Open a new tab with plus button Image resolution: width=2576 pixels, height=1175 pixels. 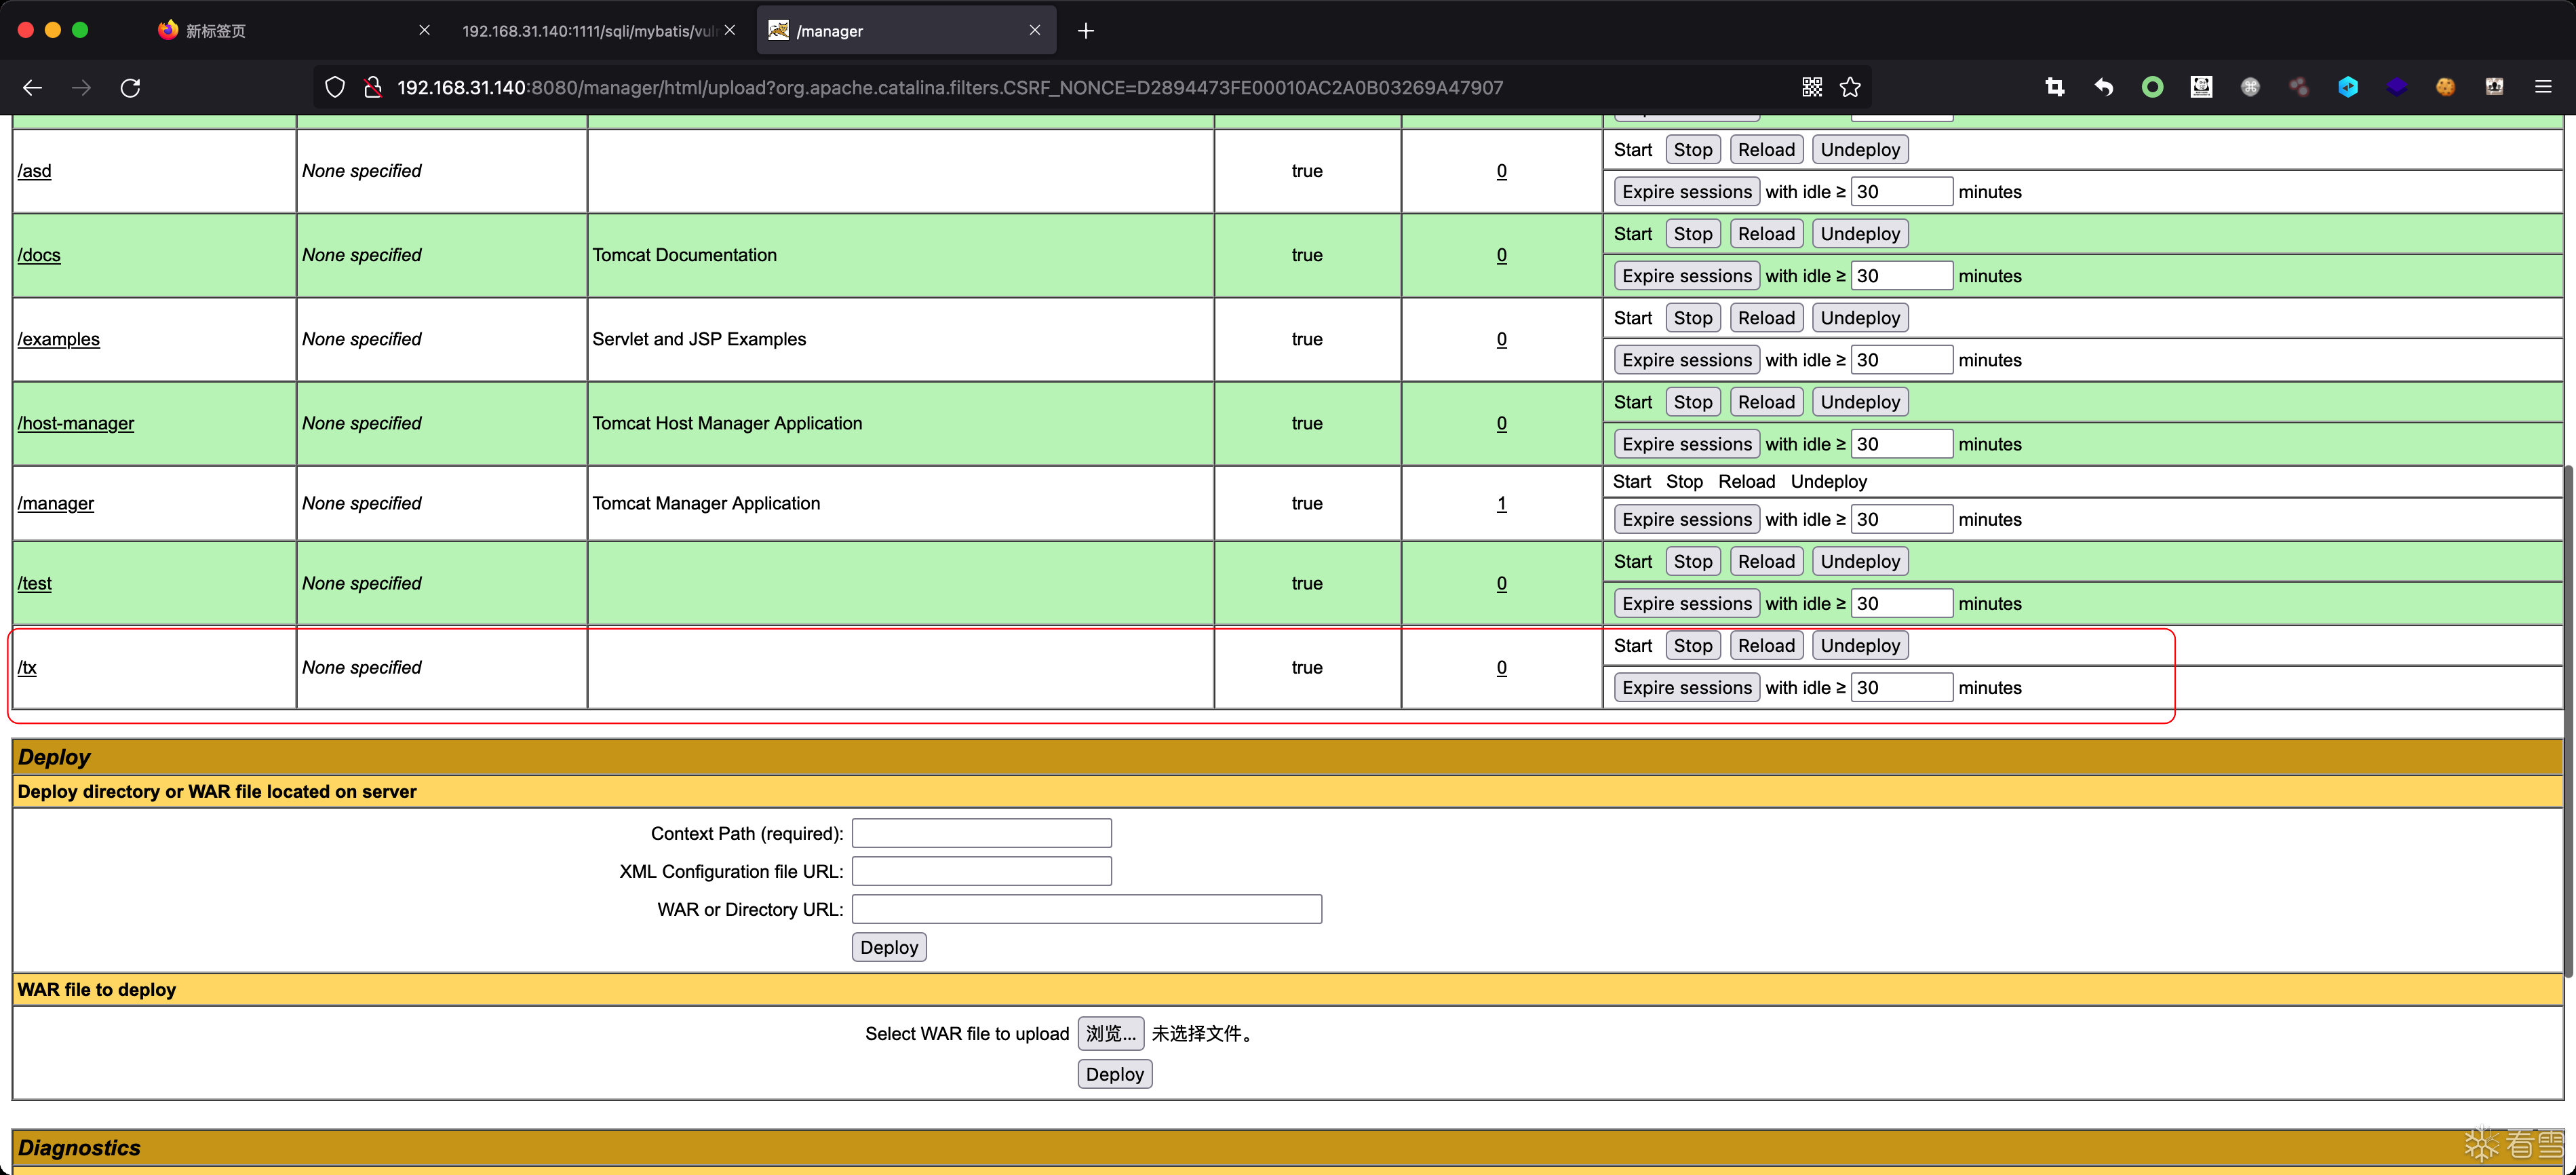click(x=1086, y=30)
